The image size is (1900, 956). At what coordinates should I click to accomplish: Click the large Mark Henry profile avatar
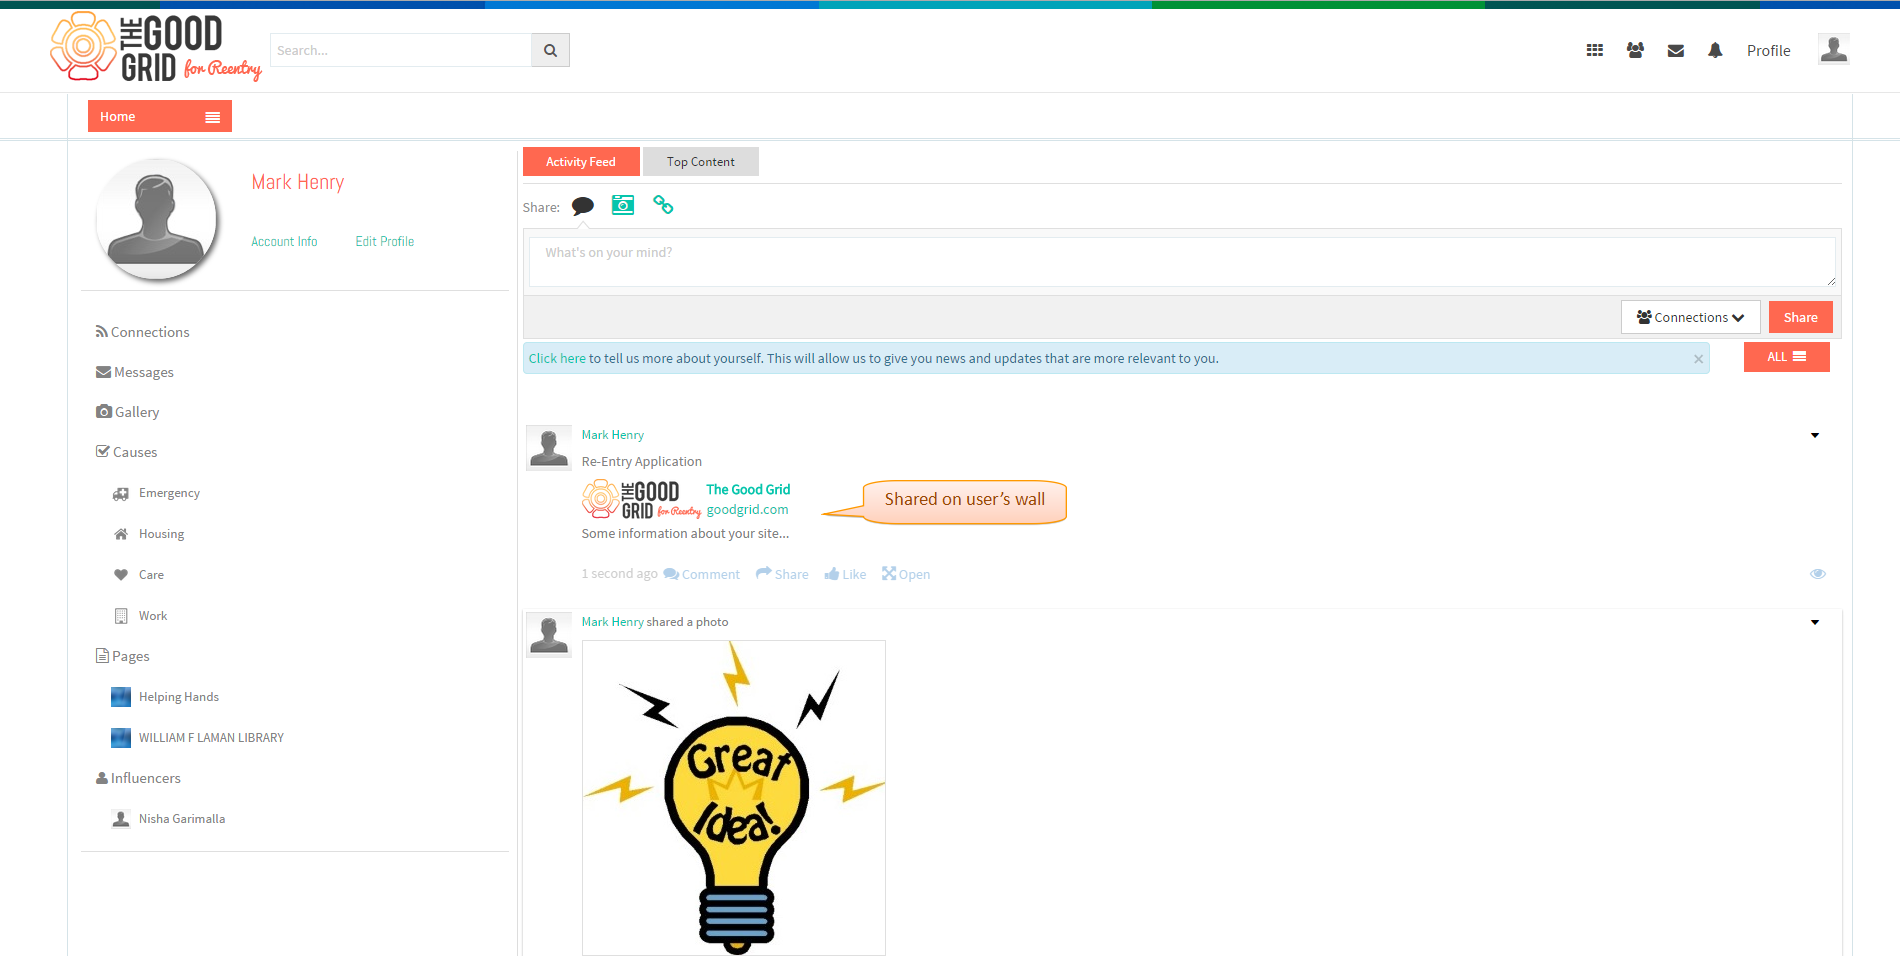pyautogui.click(x=156, y=219)
